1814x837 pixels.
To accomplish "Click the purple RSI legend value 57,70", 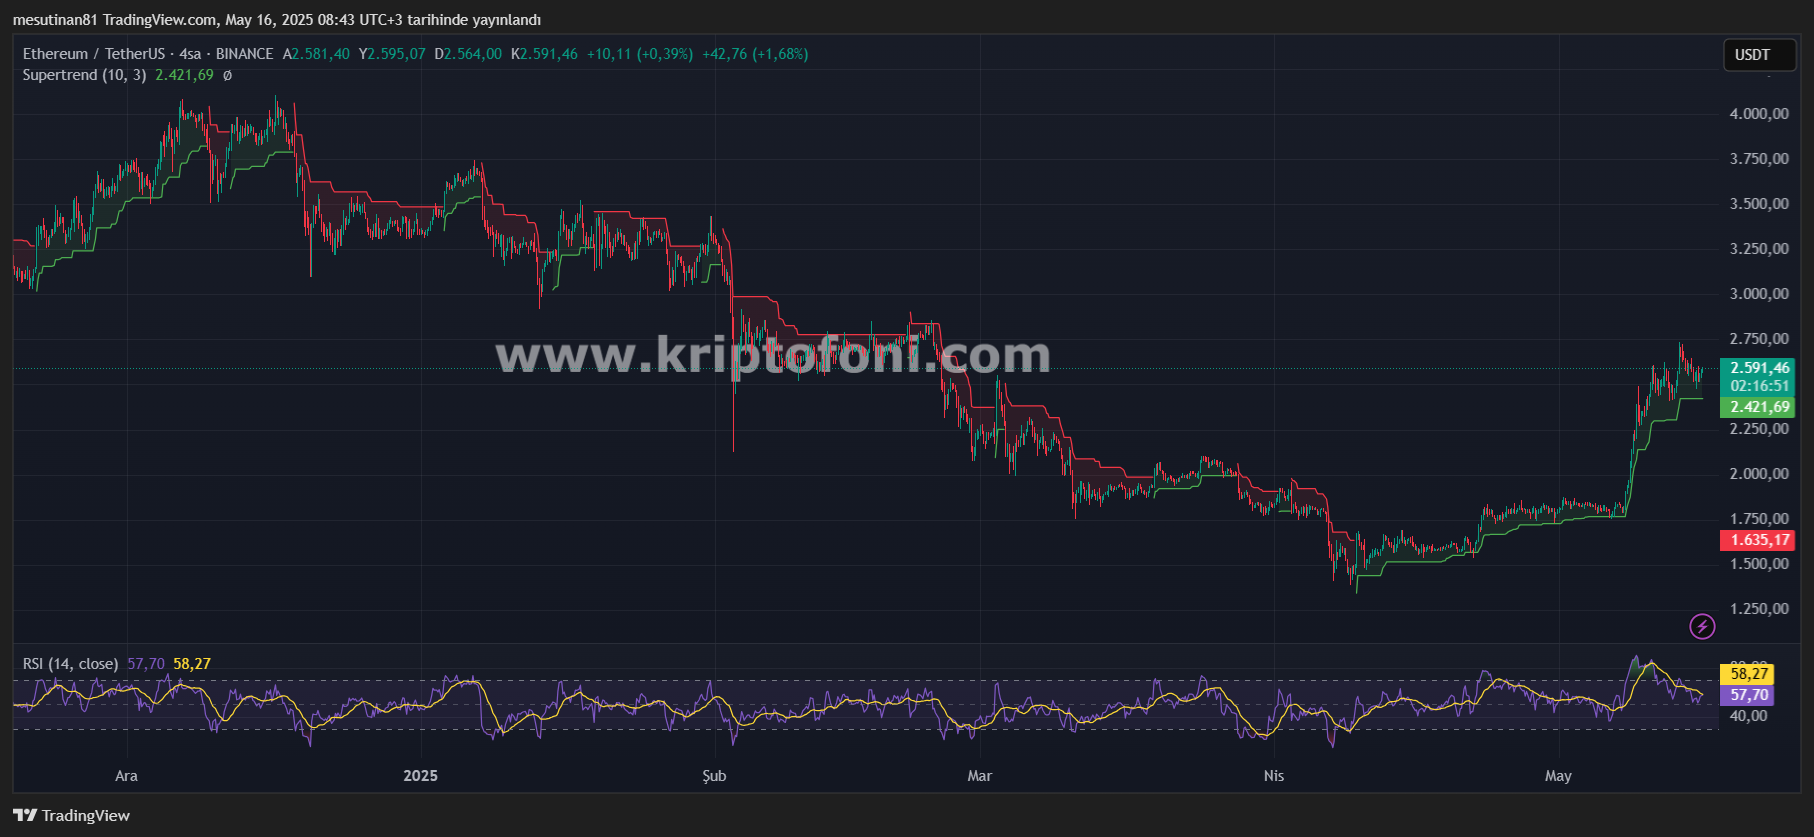I will click(146, 664).
